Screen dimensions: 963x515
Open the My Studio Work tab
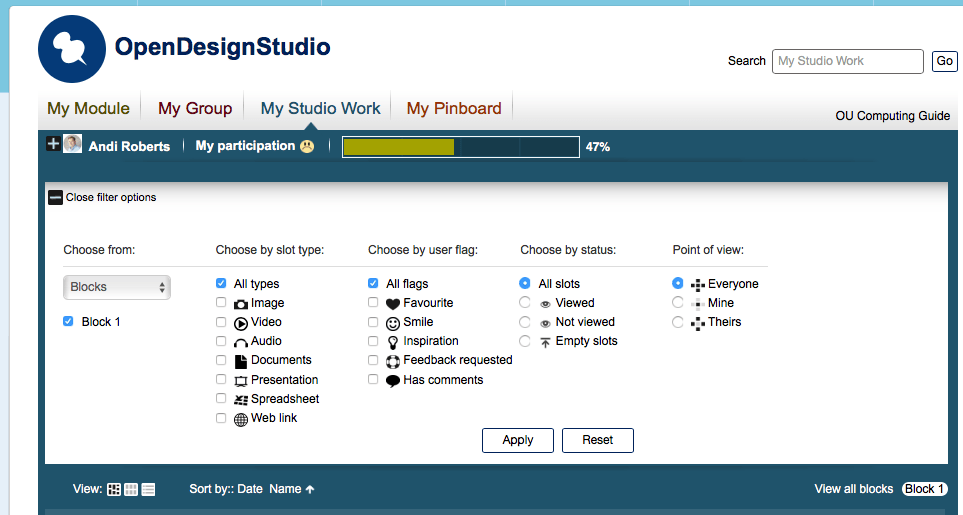[320, 109]
